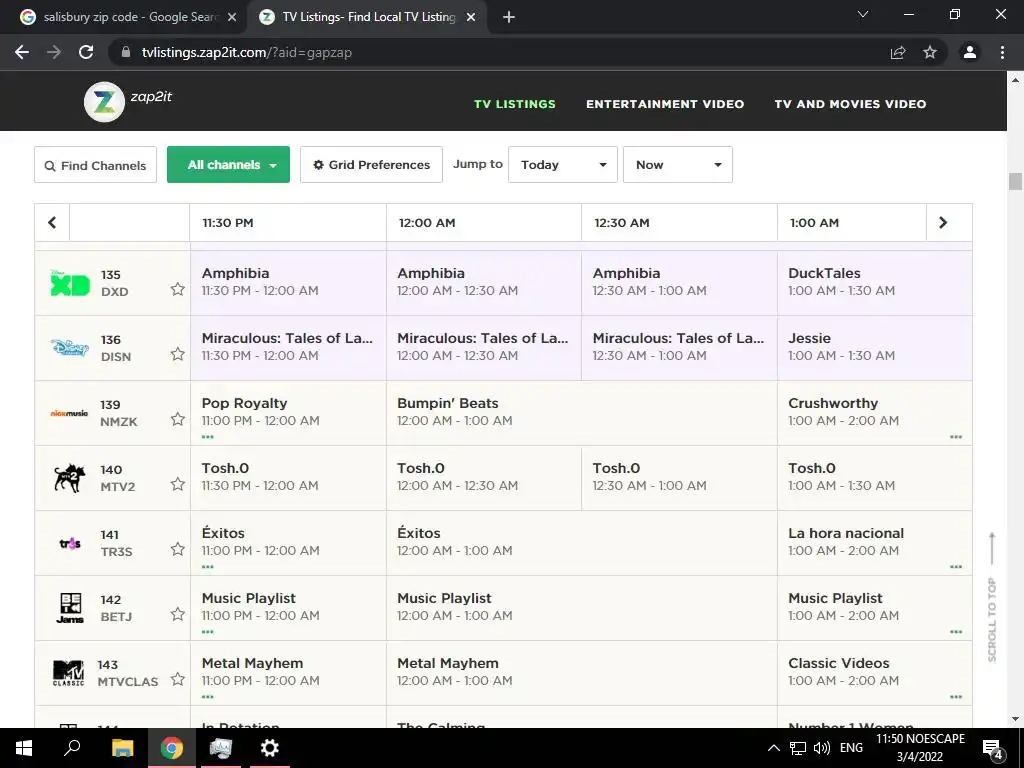Screen dimensions: 1024x768
Task: Open Tosh.0 12:30 AM listing
Action: tap(679, 478)
